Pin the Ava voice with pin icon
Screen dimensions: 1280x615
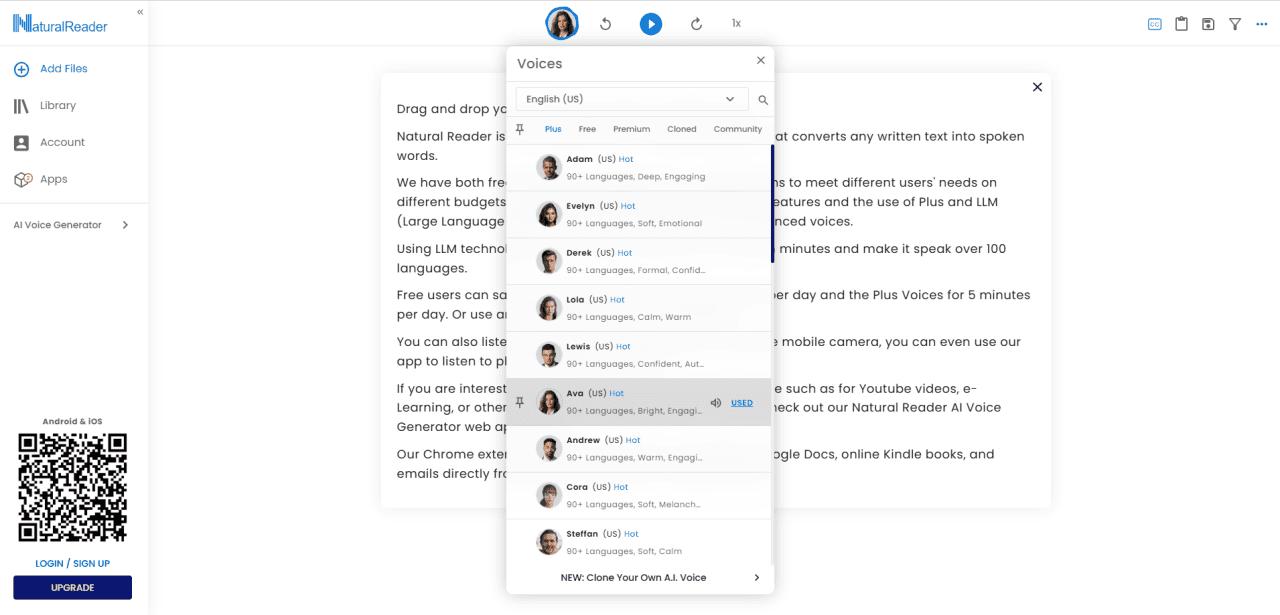[x=520, y=402]
